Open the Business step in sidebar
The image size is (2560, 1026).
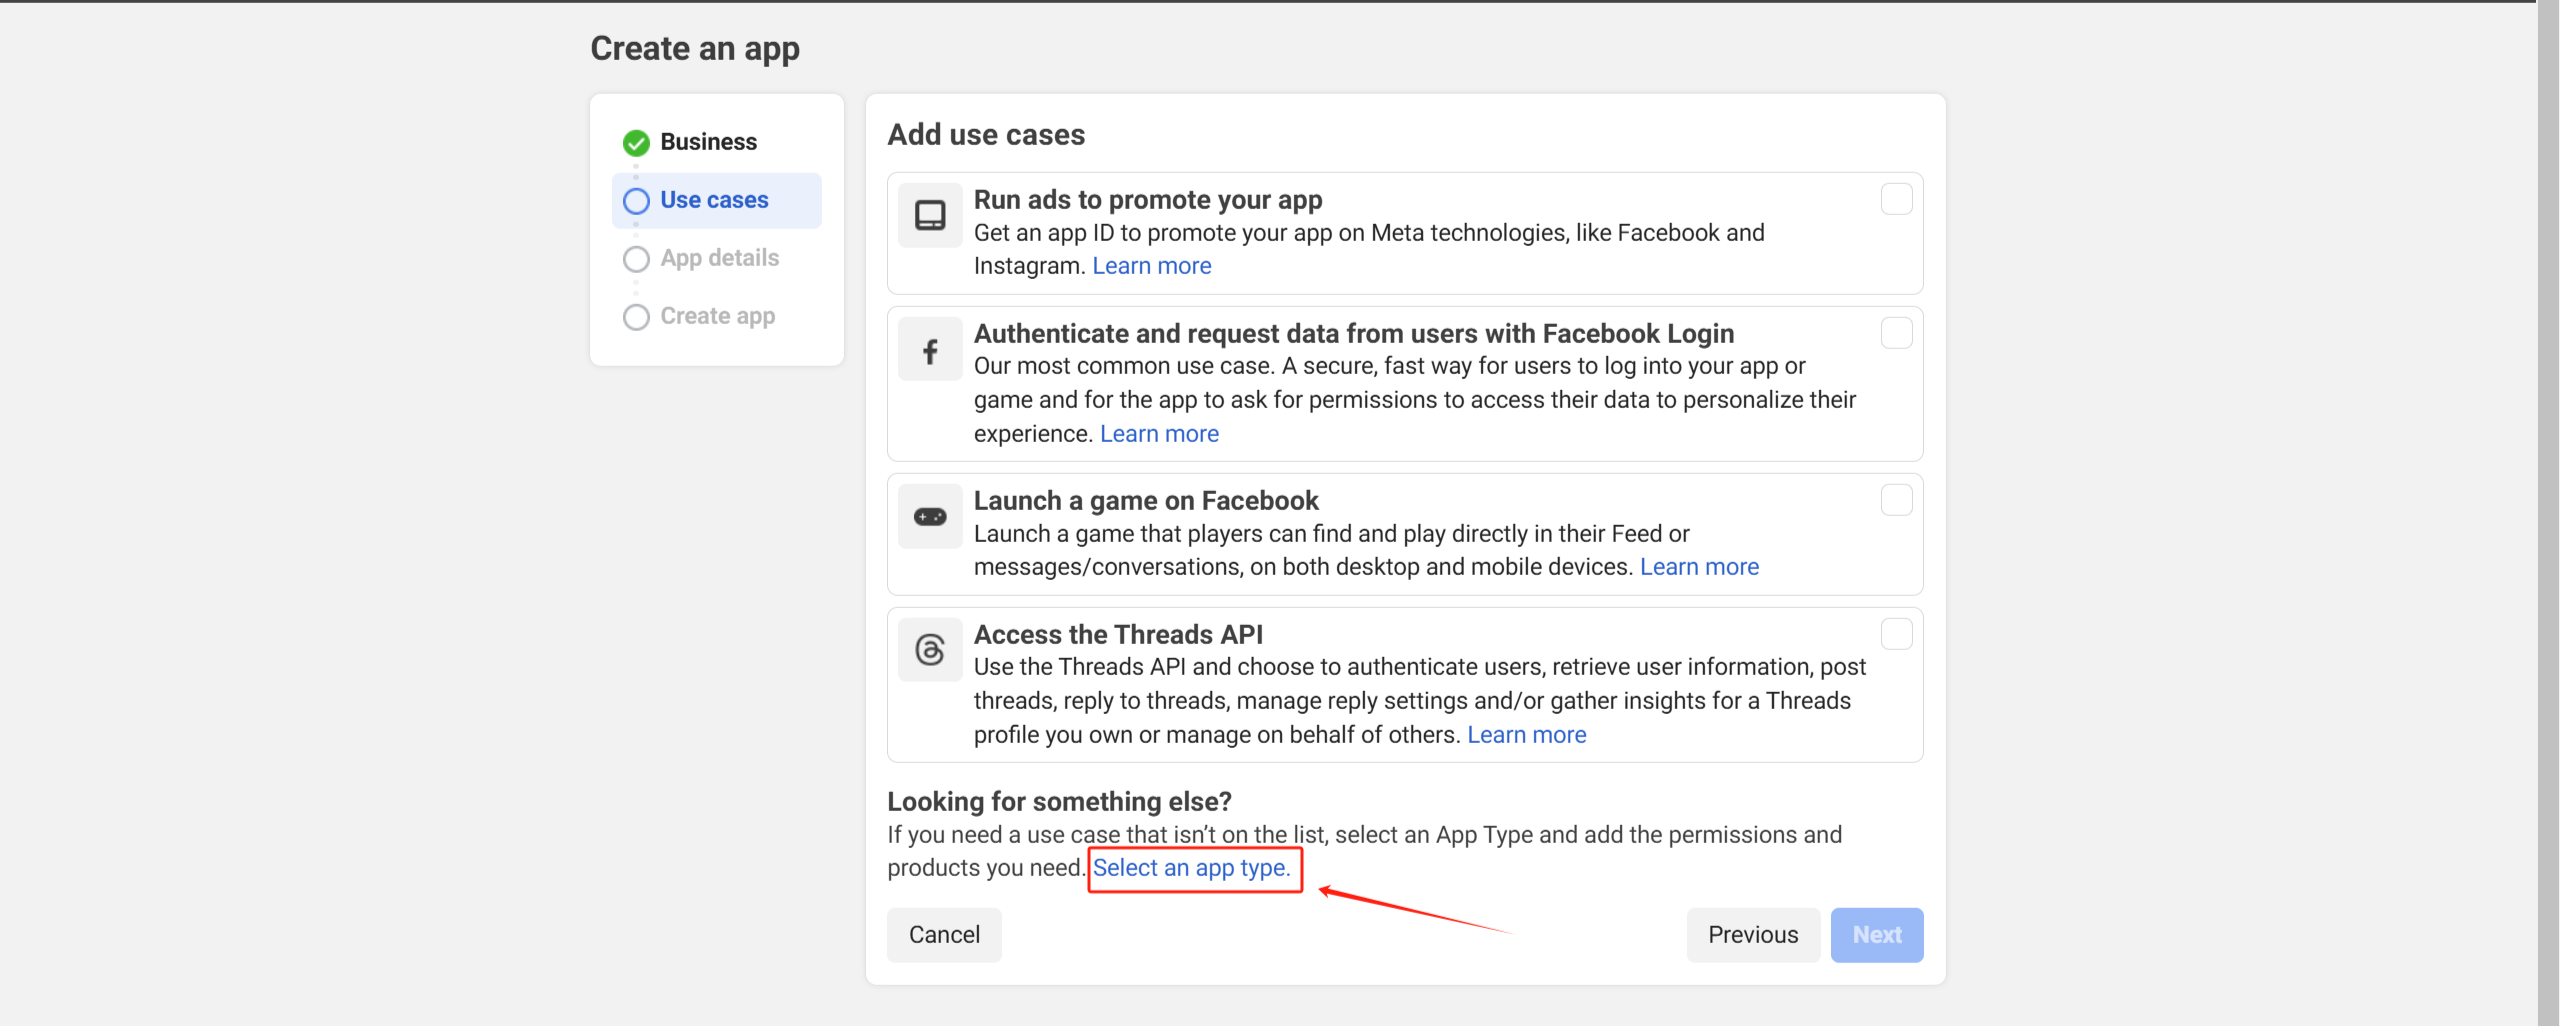point(708,142)
